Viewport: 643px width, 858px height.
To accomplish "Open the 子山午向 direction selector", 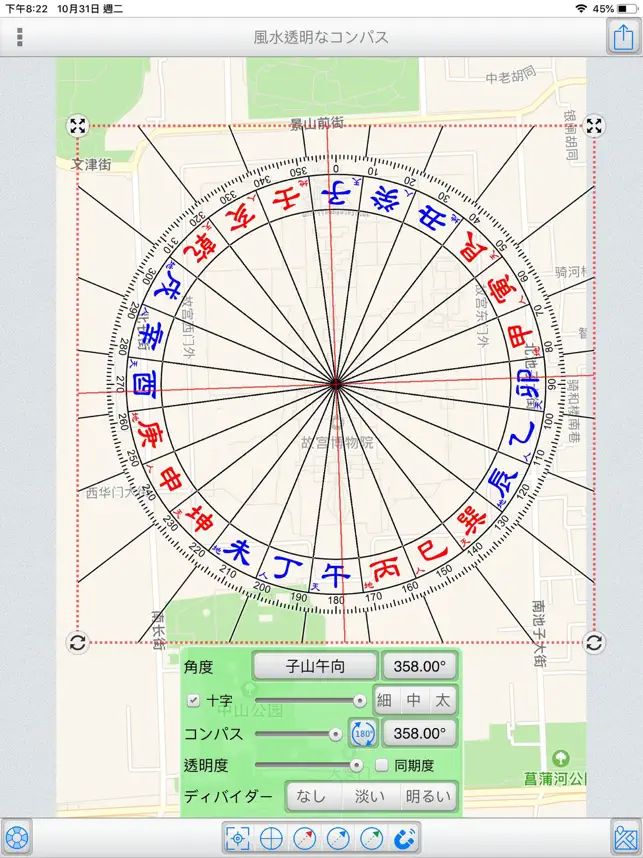I will coord(315,666).
